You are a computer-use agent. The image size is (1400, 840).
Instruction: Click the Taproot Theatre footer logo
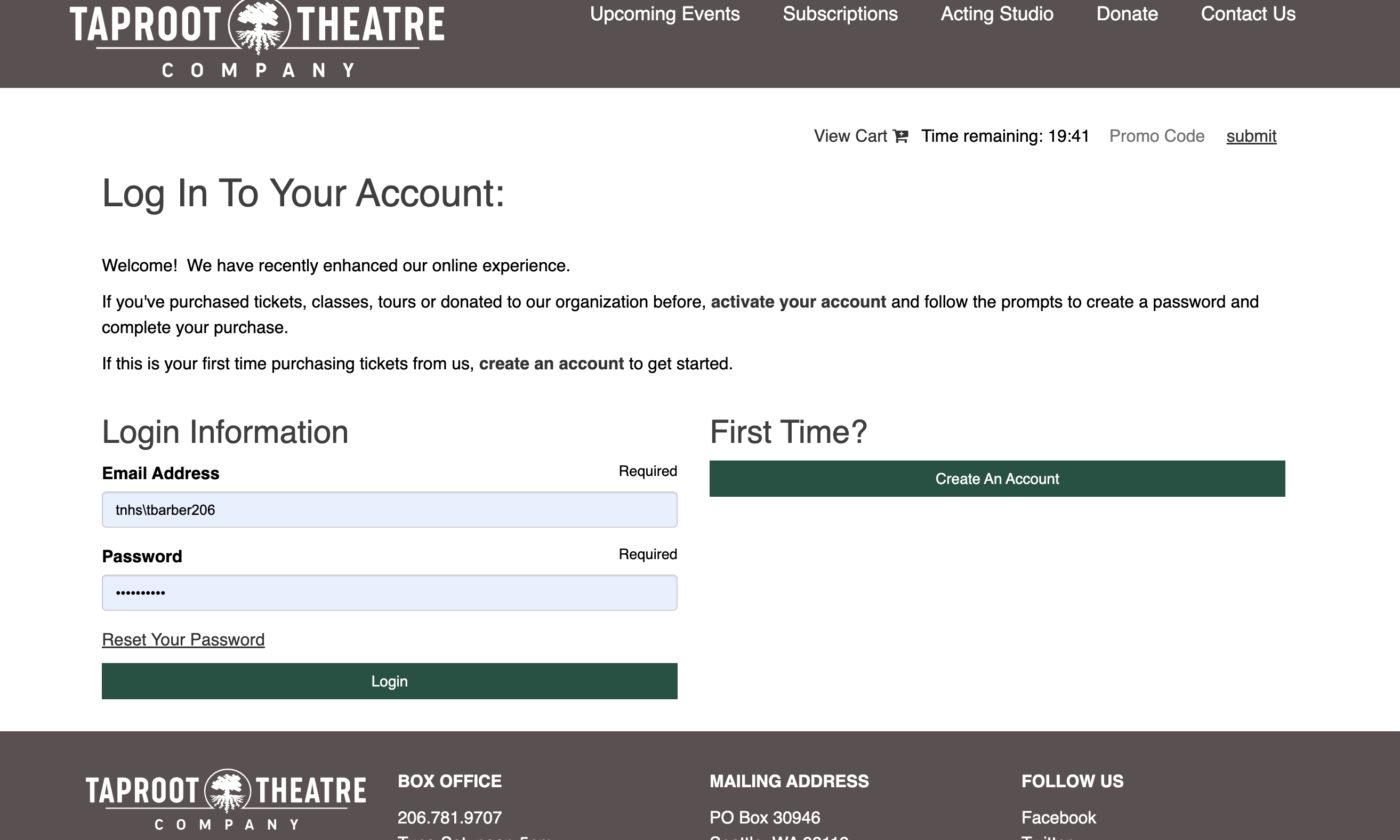226,799
